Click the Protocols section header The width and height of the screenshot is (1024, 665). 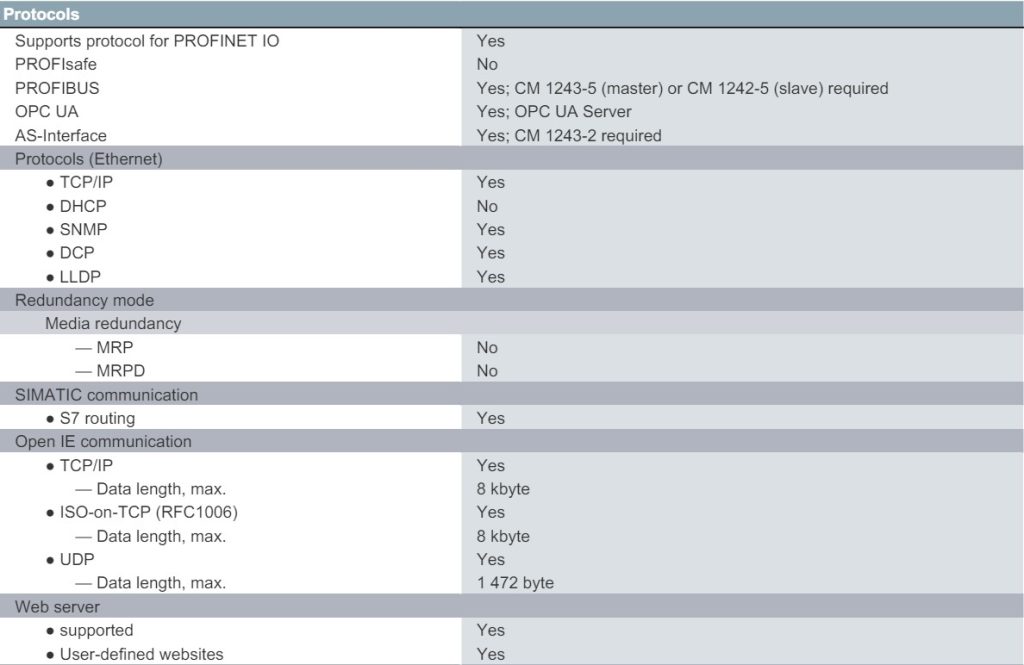(41, 14)
